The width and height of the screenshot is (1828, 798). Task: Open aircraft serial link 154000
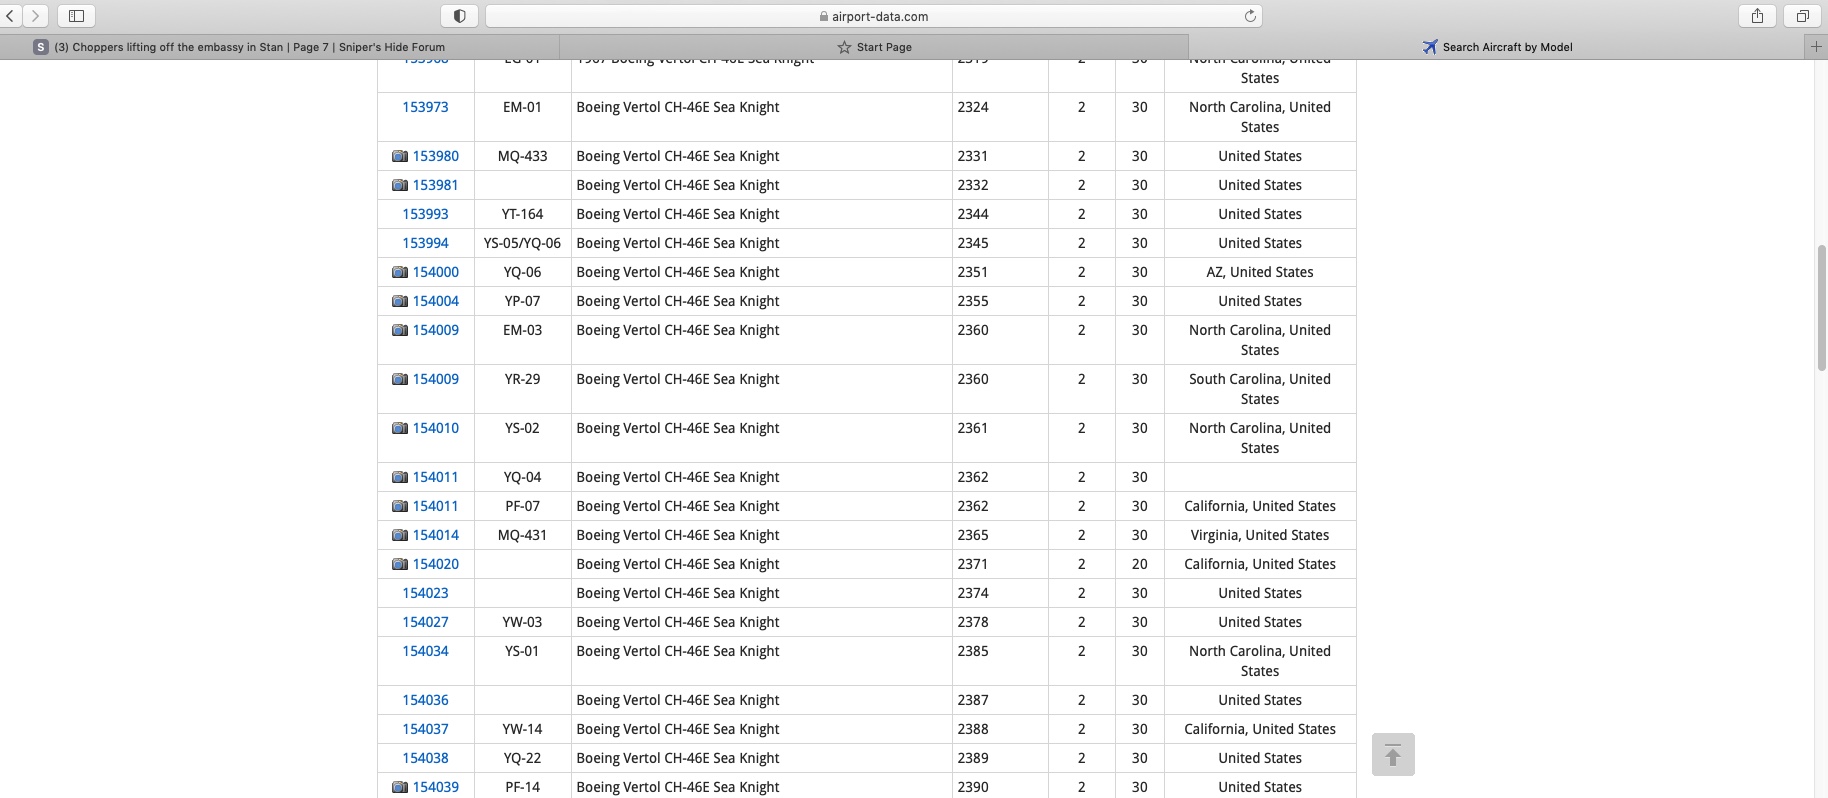[x=436, y=272]
